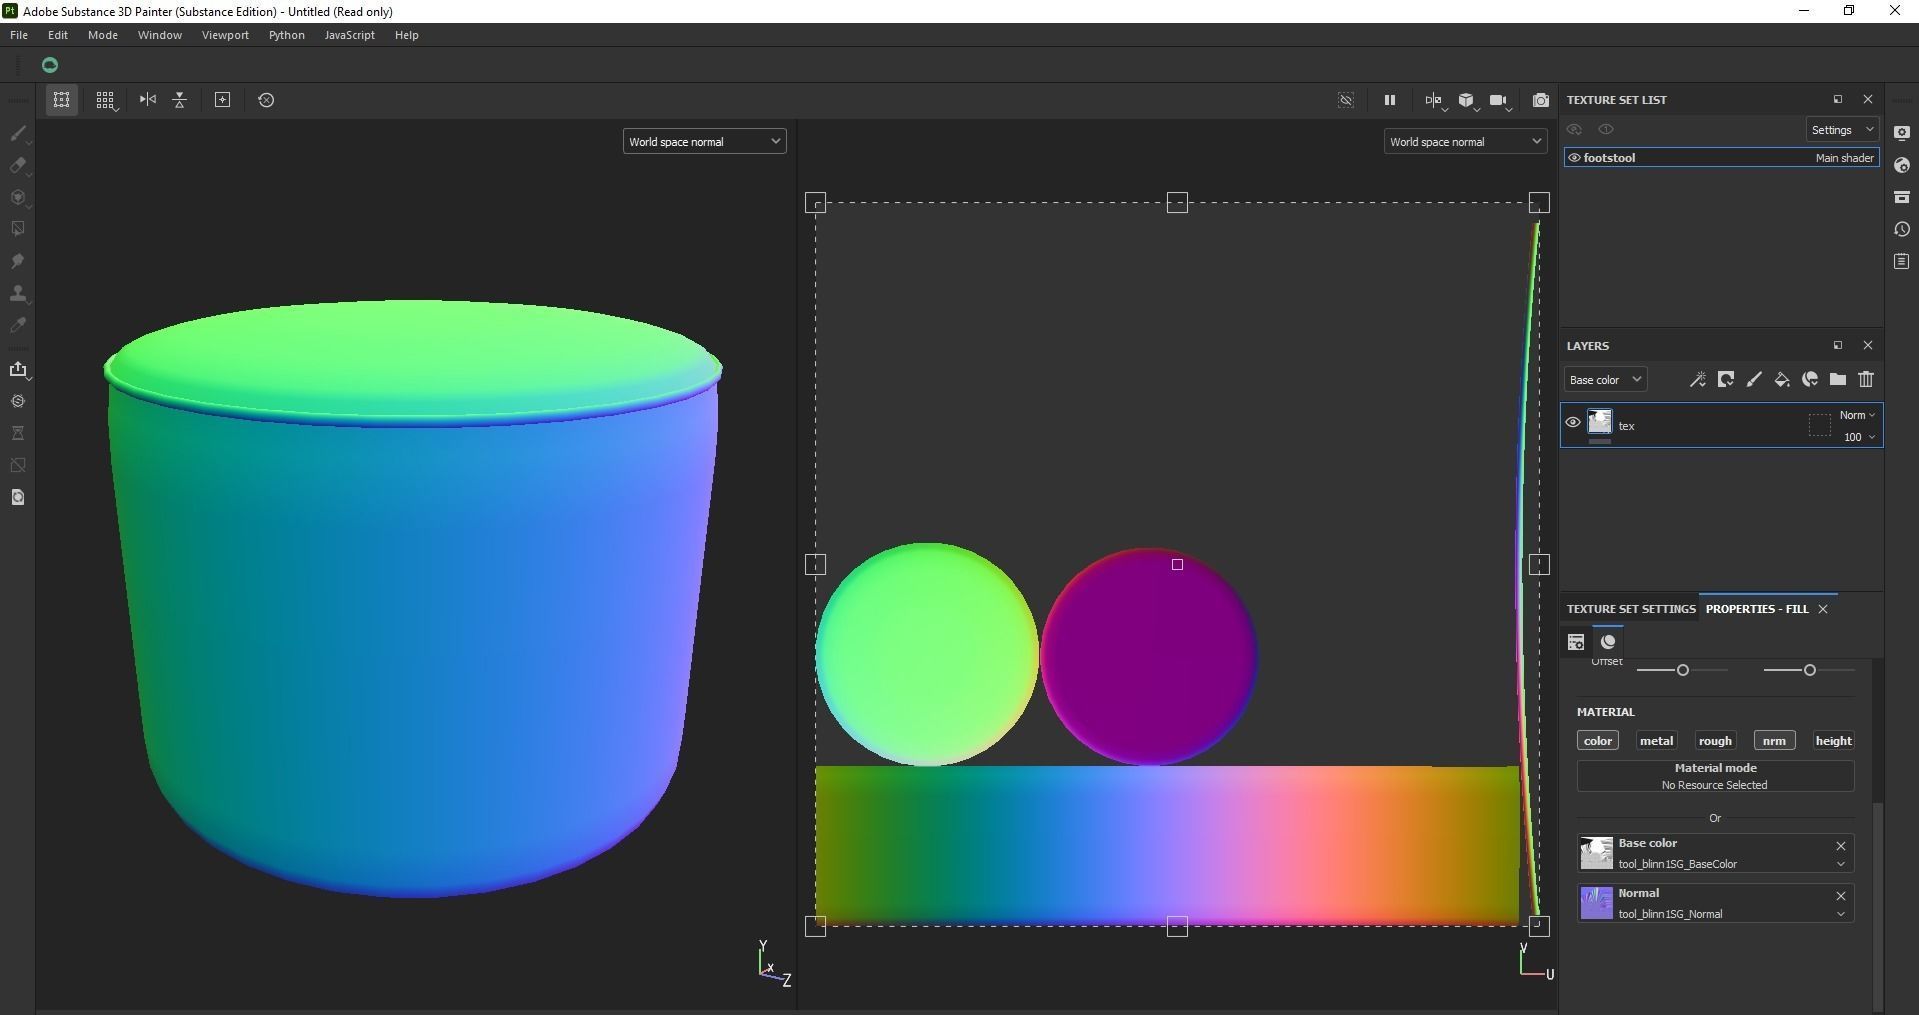Click the center/fit transform icon
Screen dimensions: 1919x1015
pyautogui.click(x=223, y=100)
